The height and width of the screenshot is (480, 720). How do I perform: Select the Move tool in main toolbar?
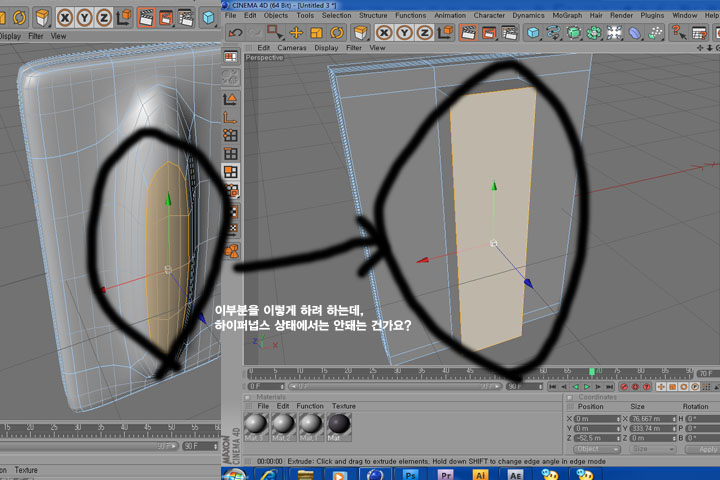click(x=296, y=33)
